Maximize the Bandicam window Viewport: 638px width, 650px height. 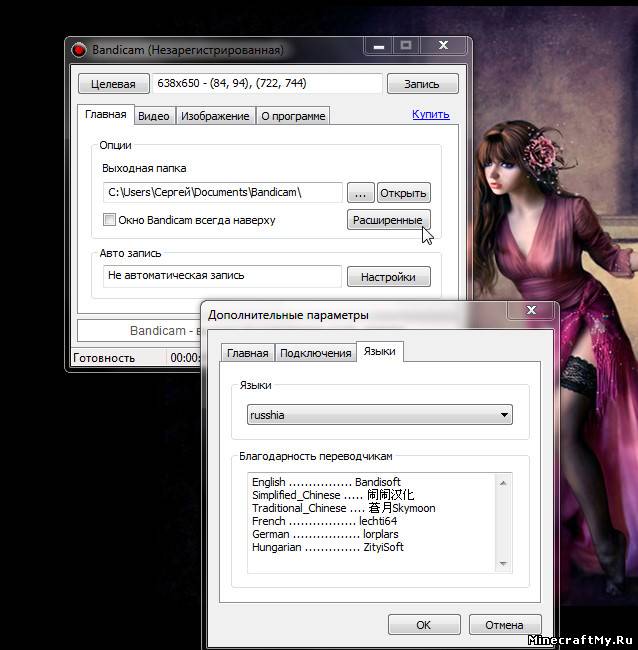(405, 47)
